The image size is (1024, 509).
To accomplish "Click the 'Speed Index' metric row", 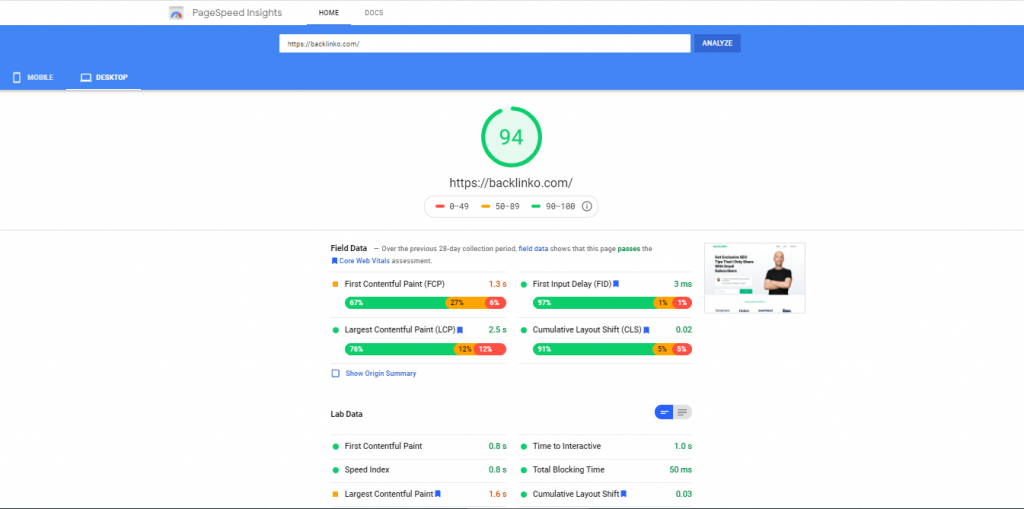I will pyautogui.click(x=419, y=470).
